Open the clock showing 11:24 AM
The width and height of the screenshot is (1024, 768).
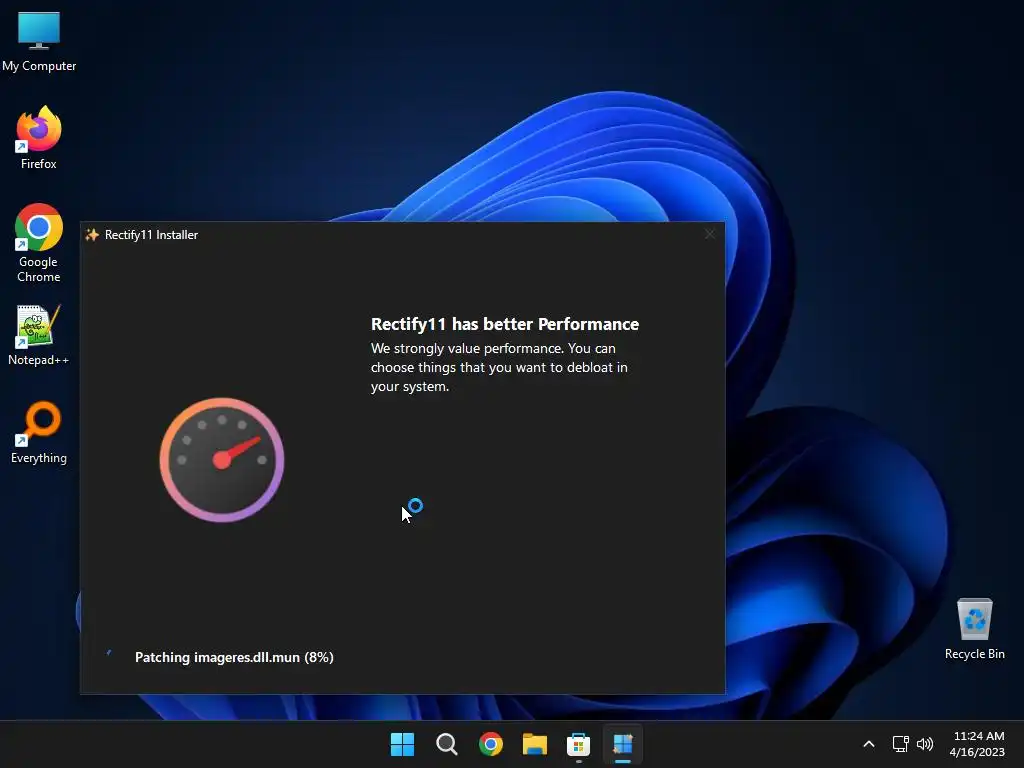coord(978,744)
